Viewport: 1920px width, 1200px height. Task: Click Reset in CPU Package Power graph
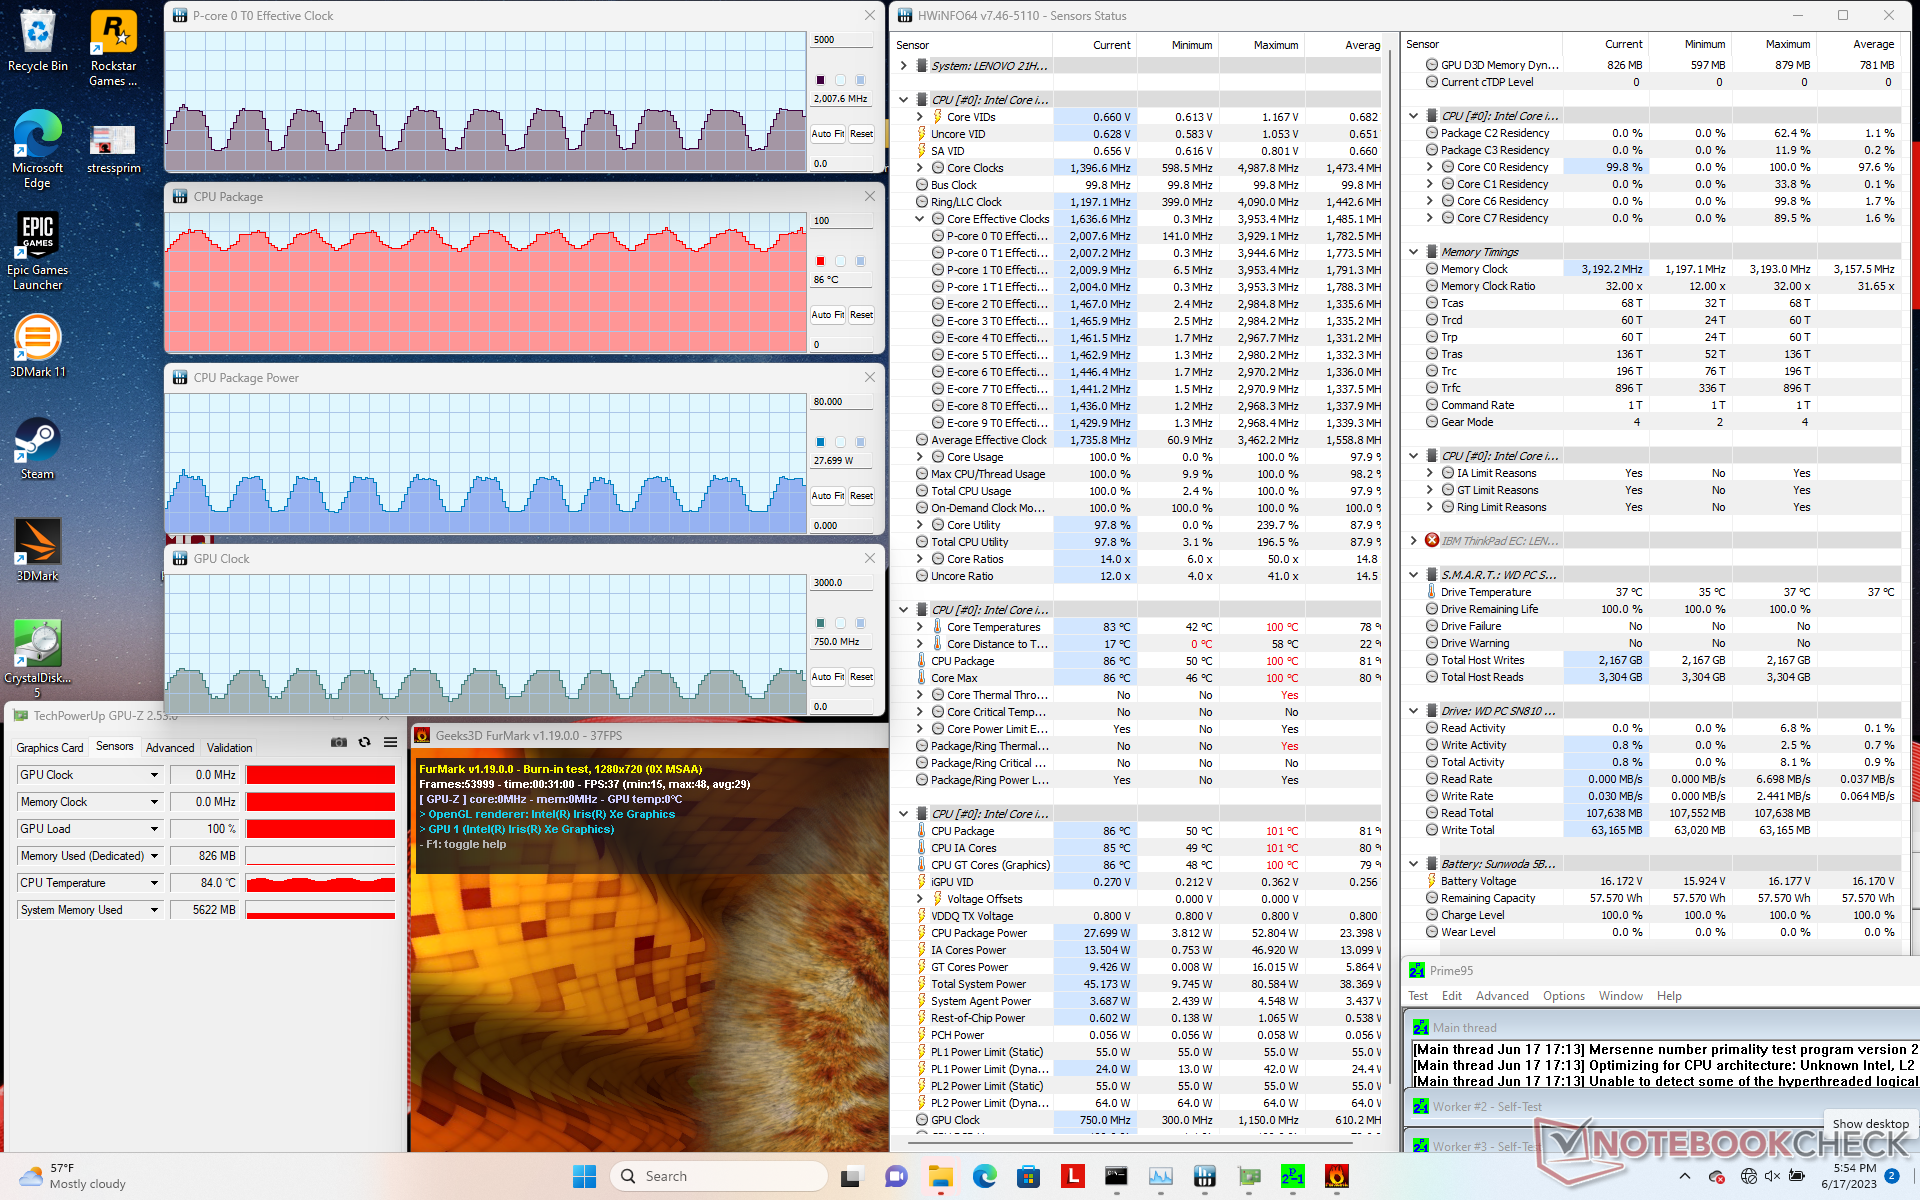pos(861,496)
